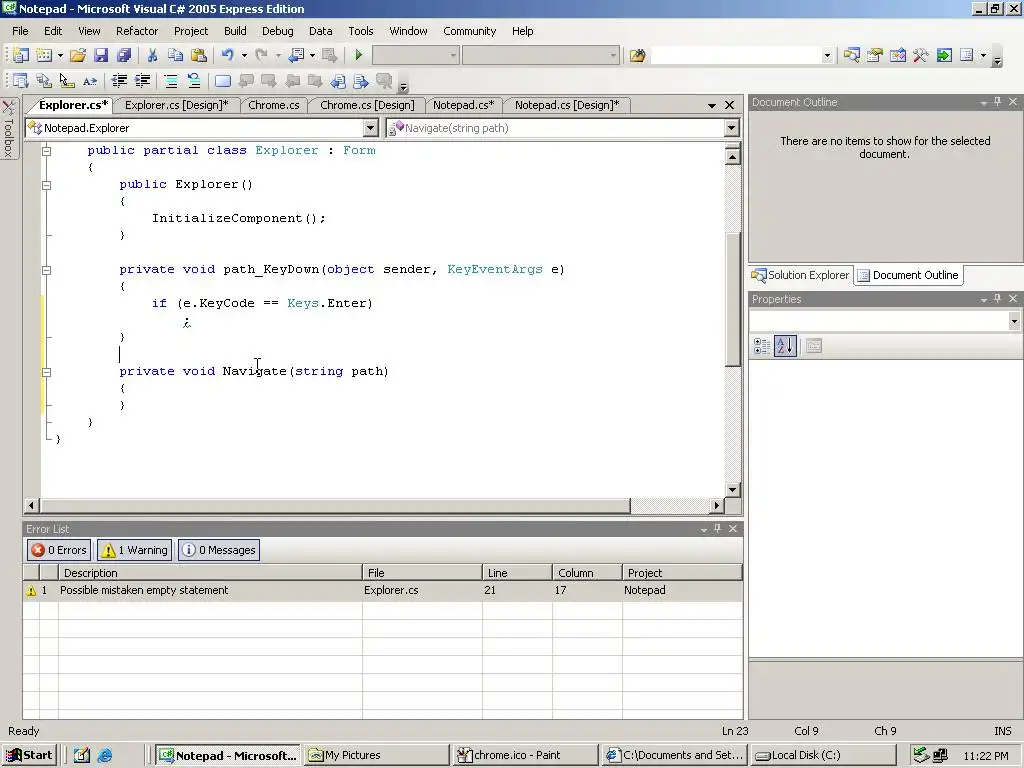
Task: Open Properties Window toolbar icon
Action: pos(874,56)
